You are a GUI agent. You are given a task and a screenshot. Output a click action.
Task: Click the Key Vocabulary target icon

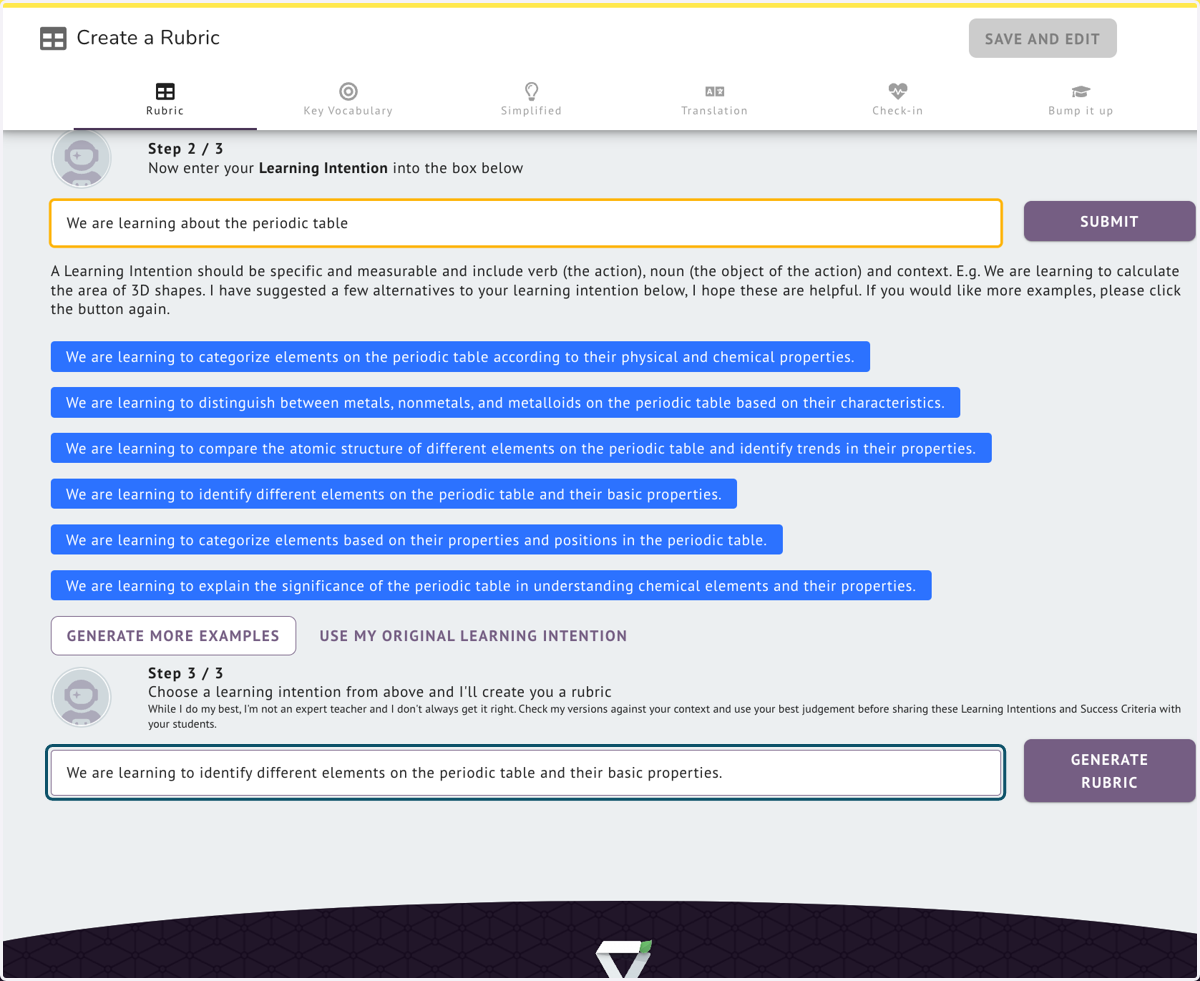348,91
